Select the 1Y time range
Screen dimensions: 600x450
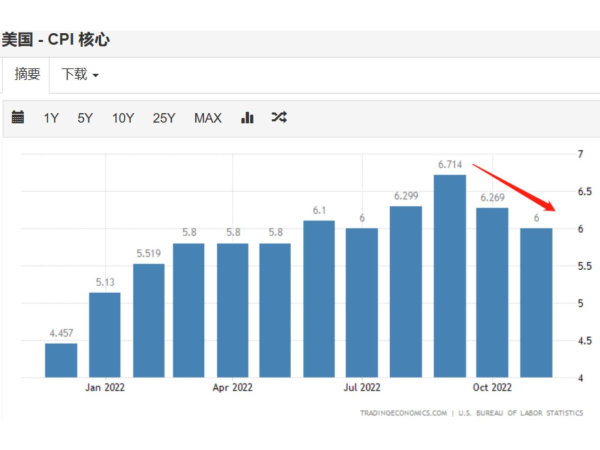pos(51,118)
